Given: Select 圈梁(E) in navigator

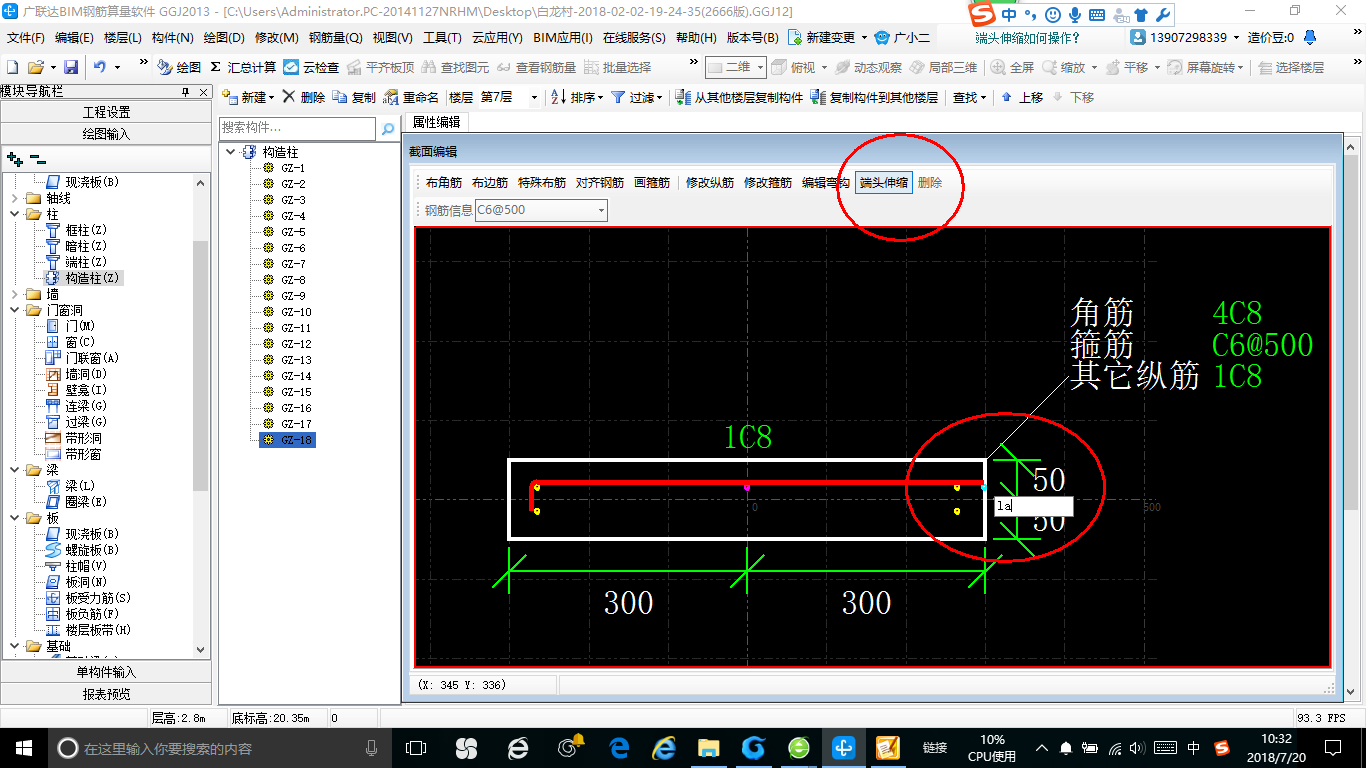Looking at the screenshot, I should 86,502.
